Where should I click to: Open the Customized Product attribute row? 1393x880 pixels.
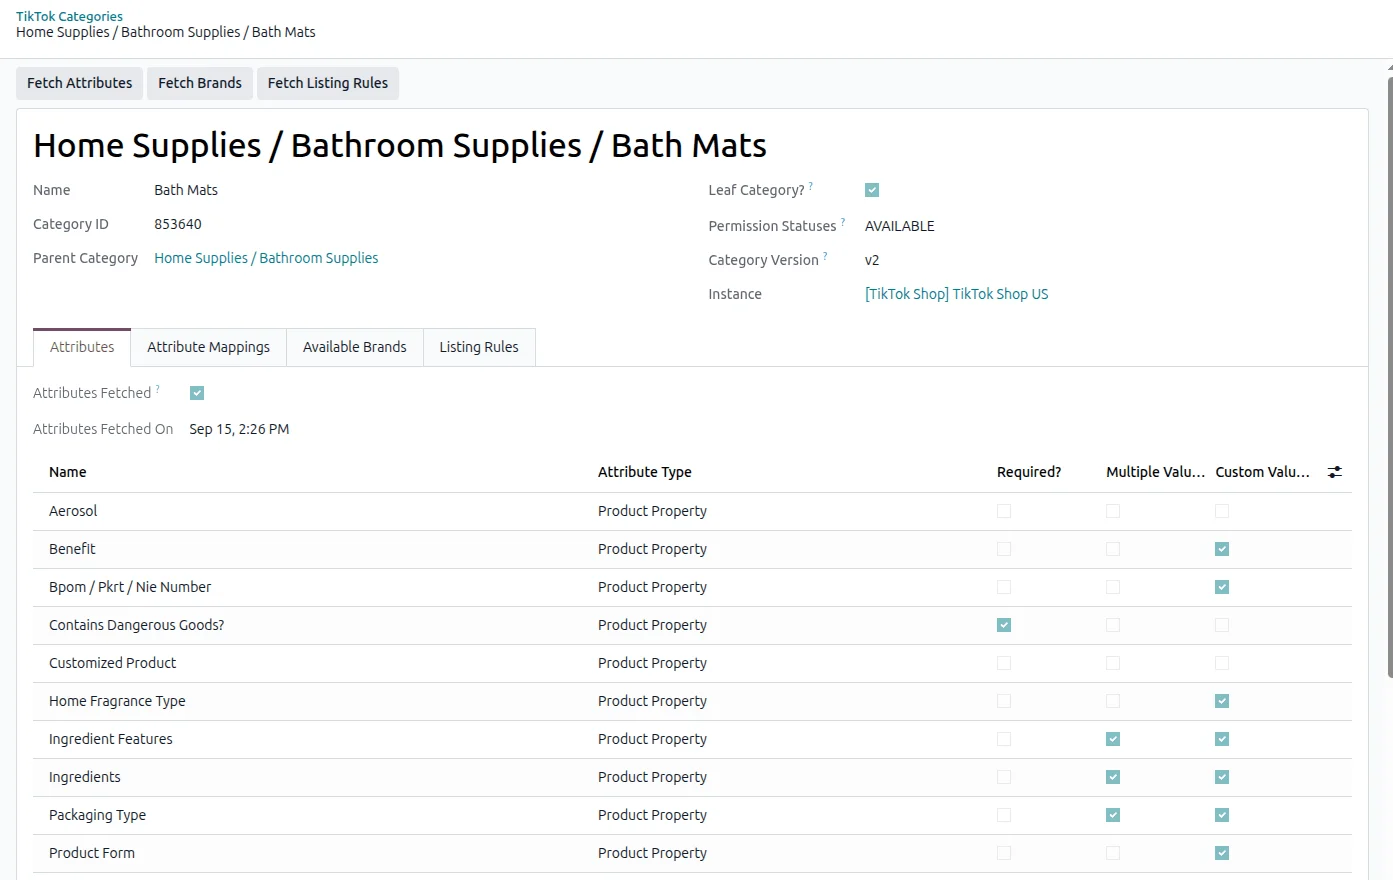pyautogui.click(x=692, y=663)
